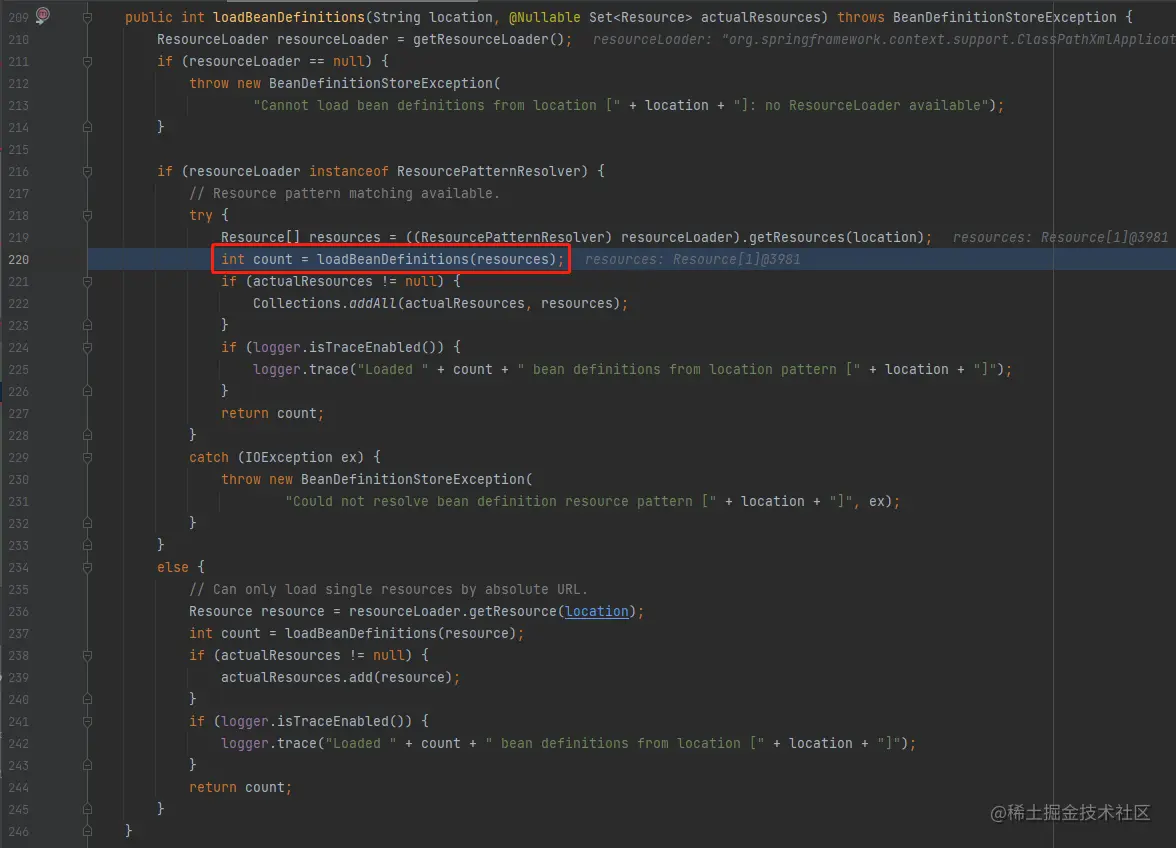Collapse the resourceLoader null check fold, line 211
1176x848 pixels.
pos(87,61)
